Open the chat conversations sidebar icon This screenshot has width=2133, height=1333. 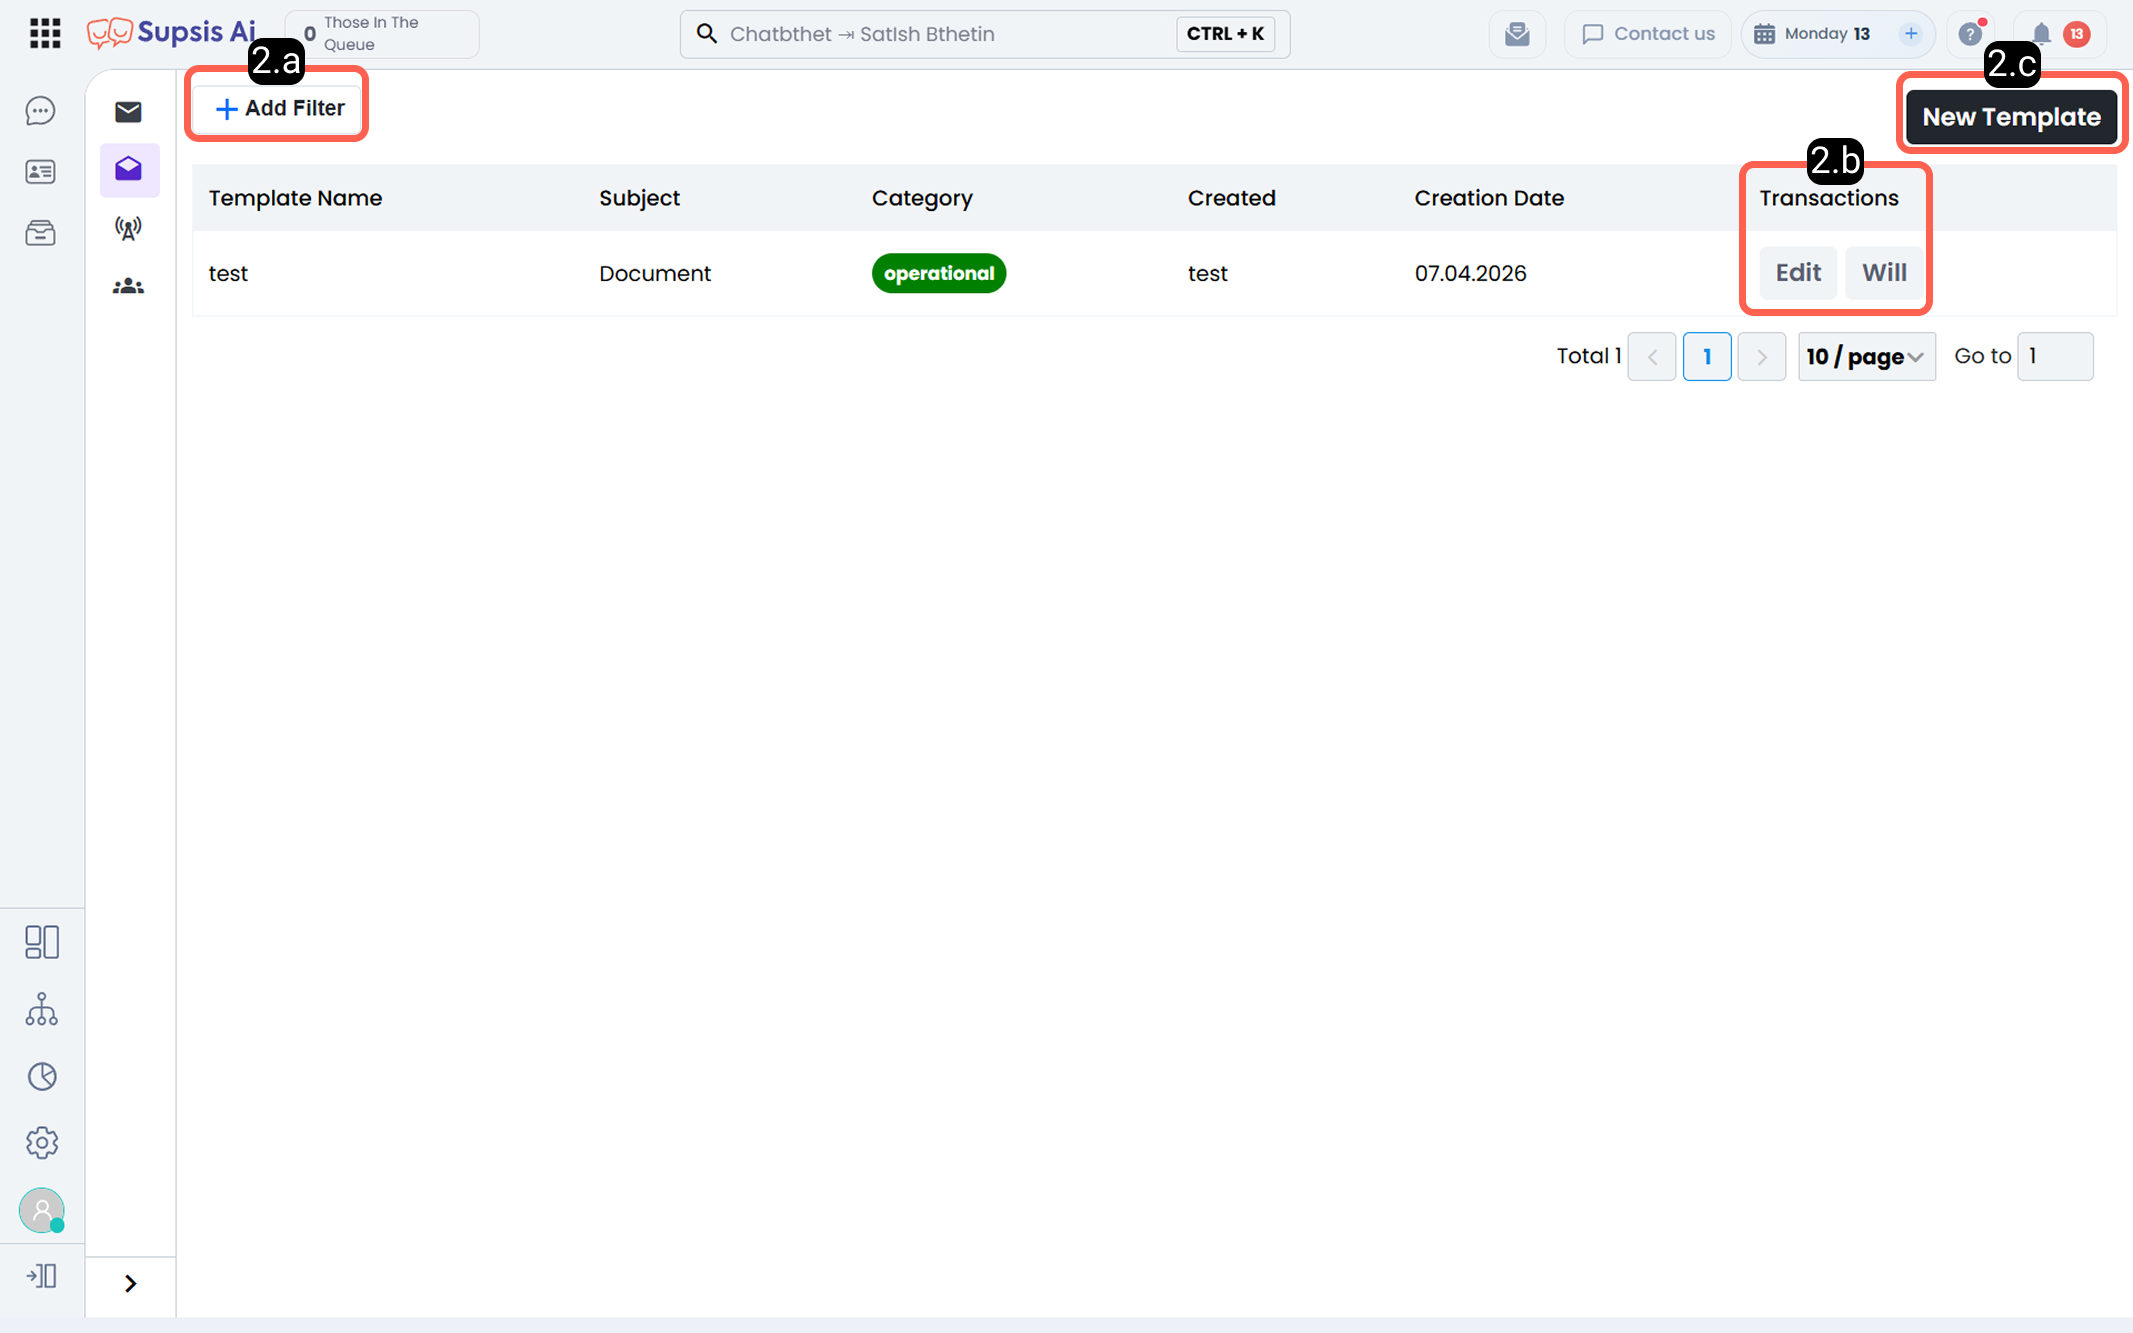[41, 111]
